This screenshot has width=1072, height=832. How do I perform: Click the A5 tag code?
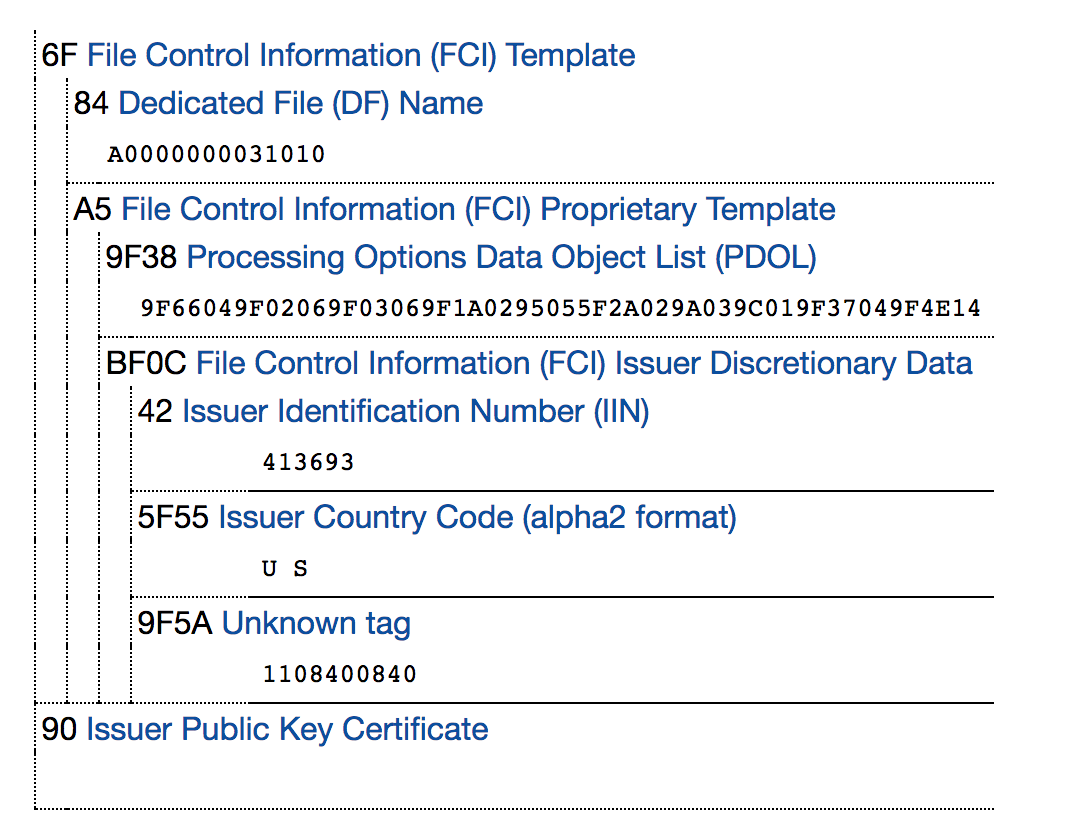point(93,210)
